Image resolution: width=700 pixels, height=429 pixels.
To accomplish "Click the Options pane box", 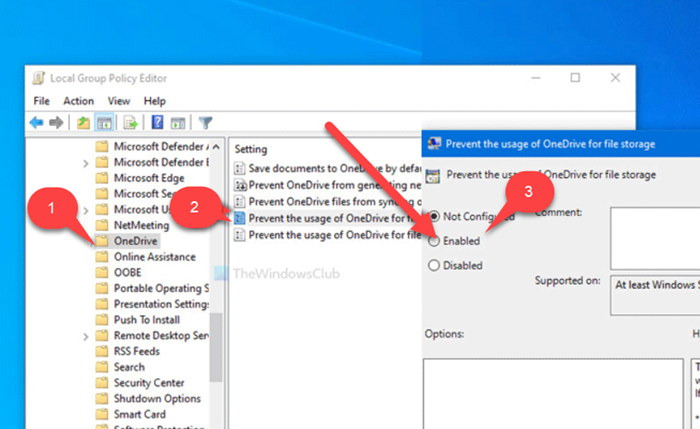I will [x=553, y=393].
